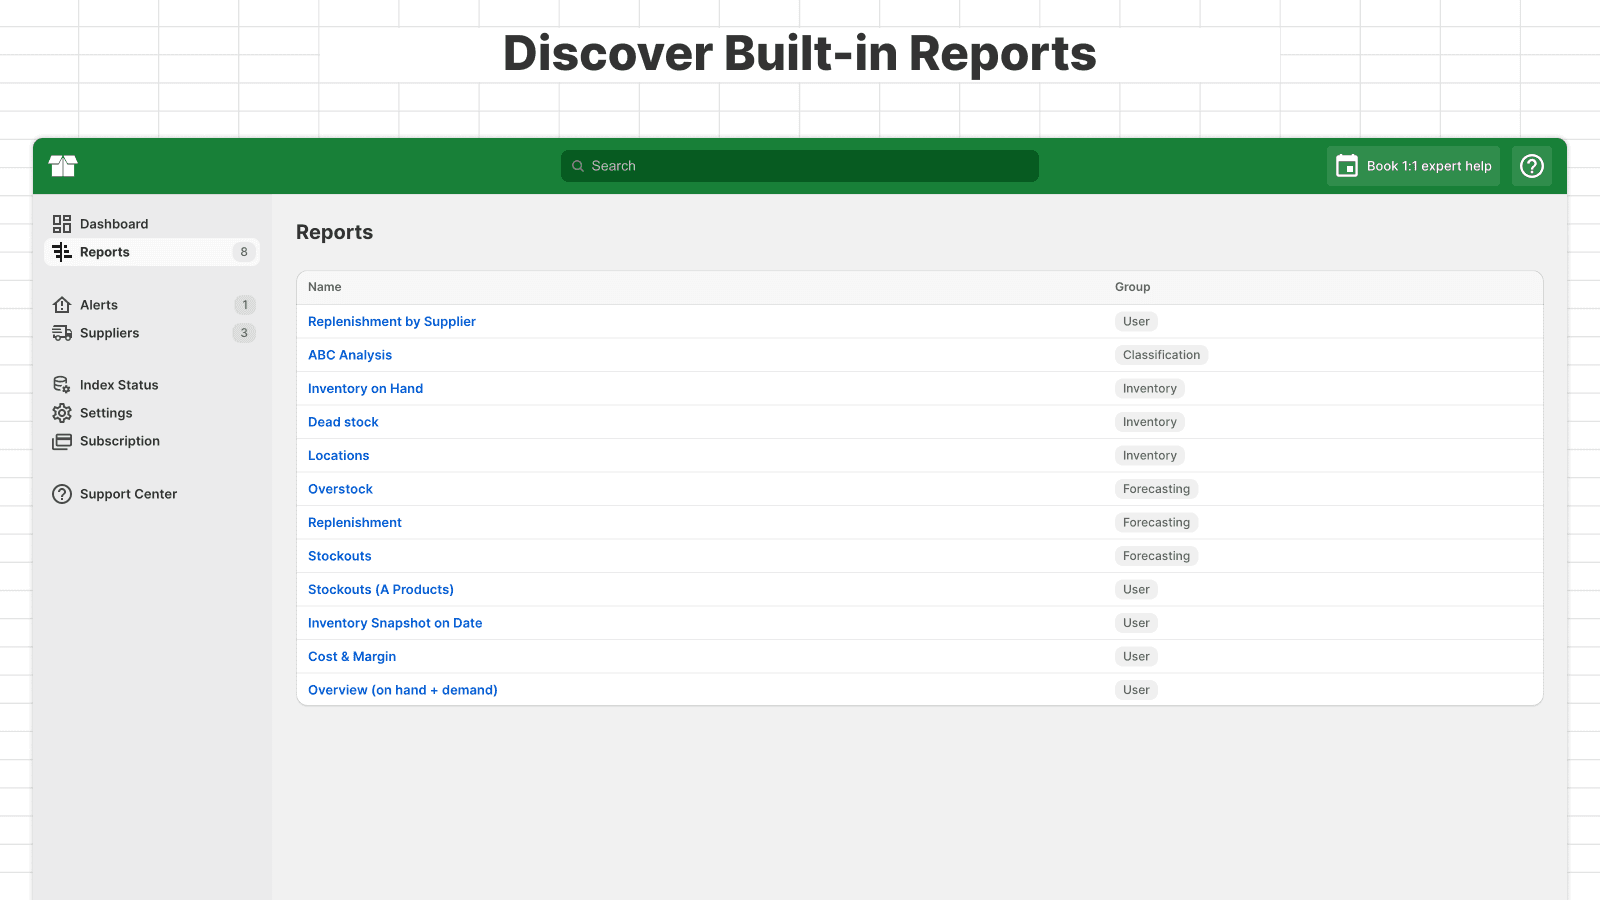This screenshot has height=900, width=1600.
Task: Open Settings using the gear icon
Action: click(62, 412)
